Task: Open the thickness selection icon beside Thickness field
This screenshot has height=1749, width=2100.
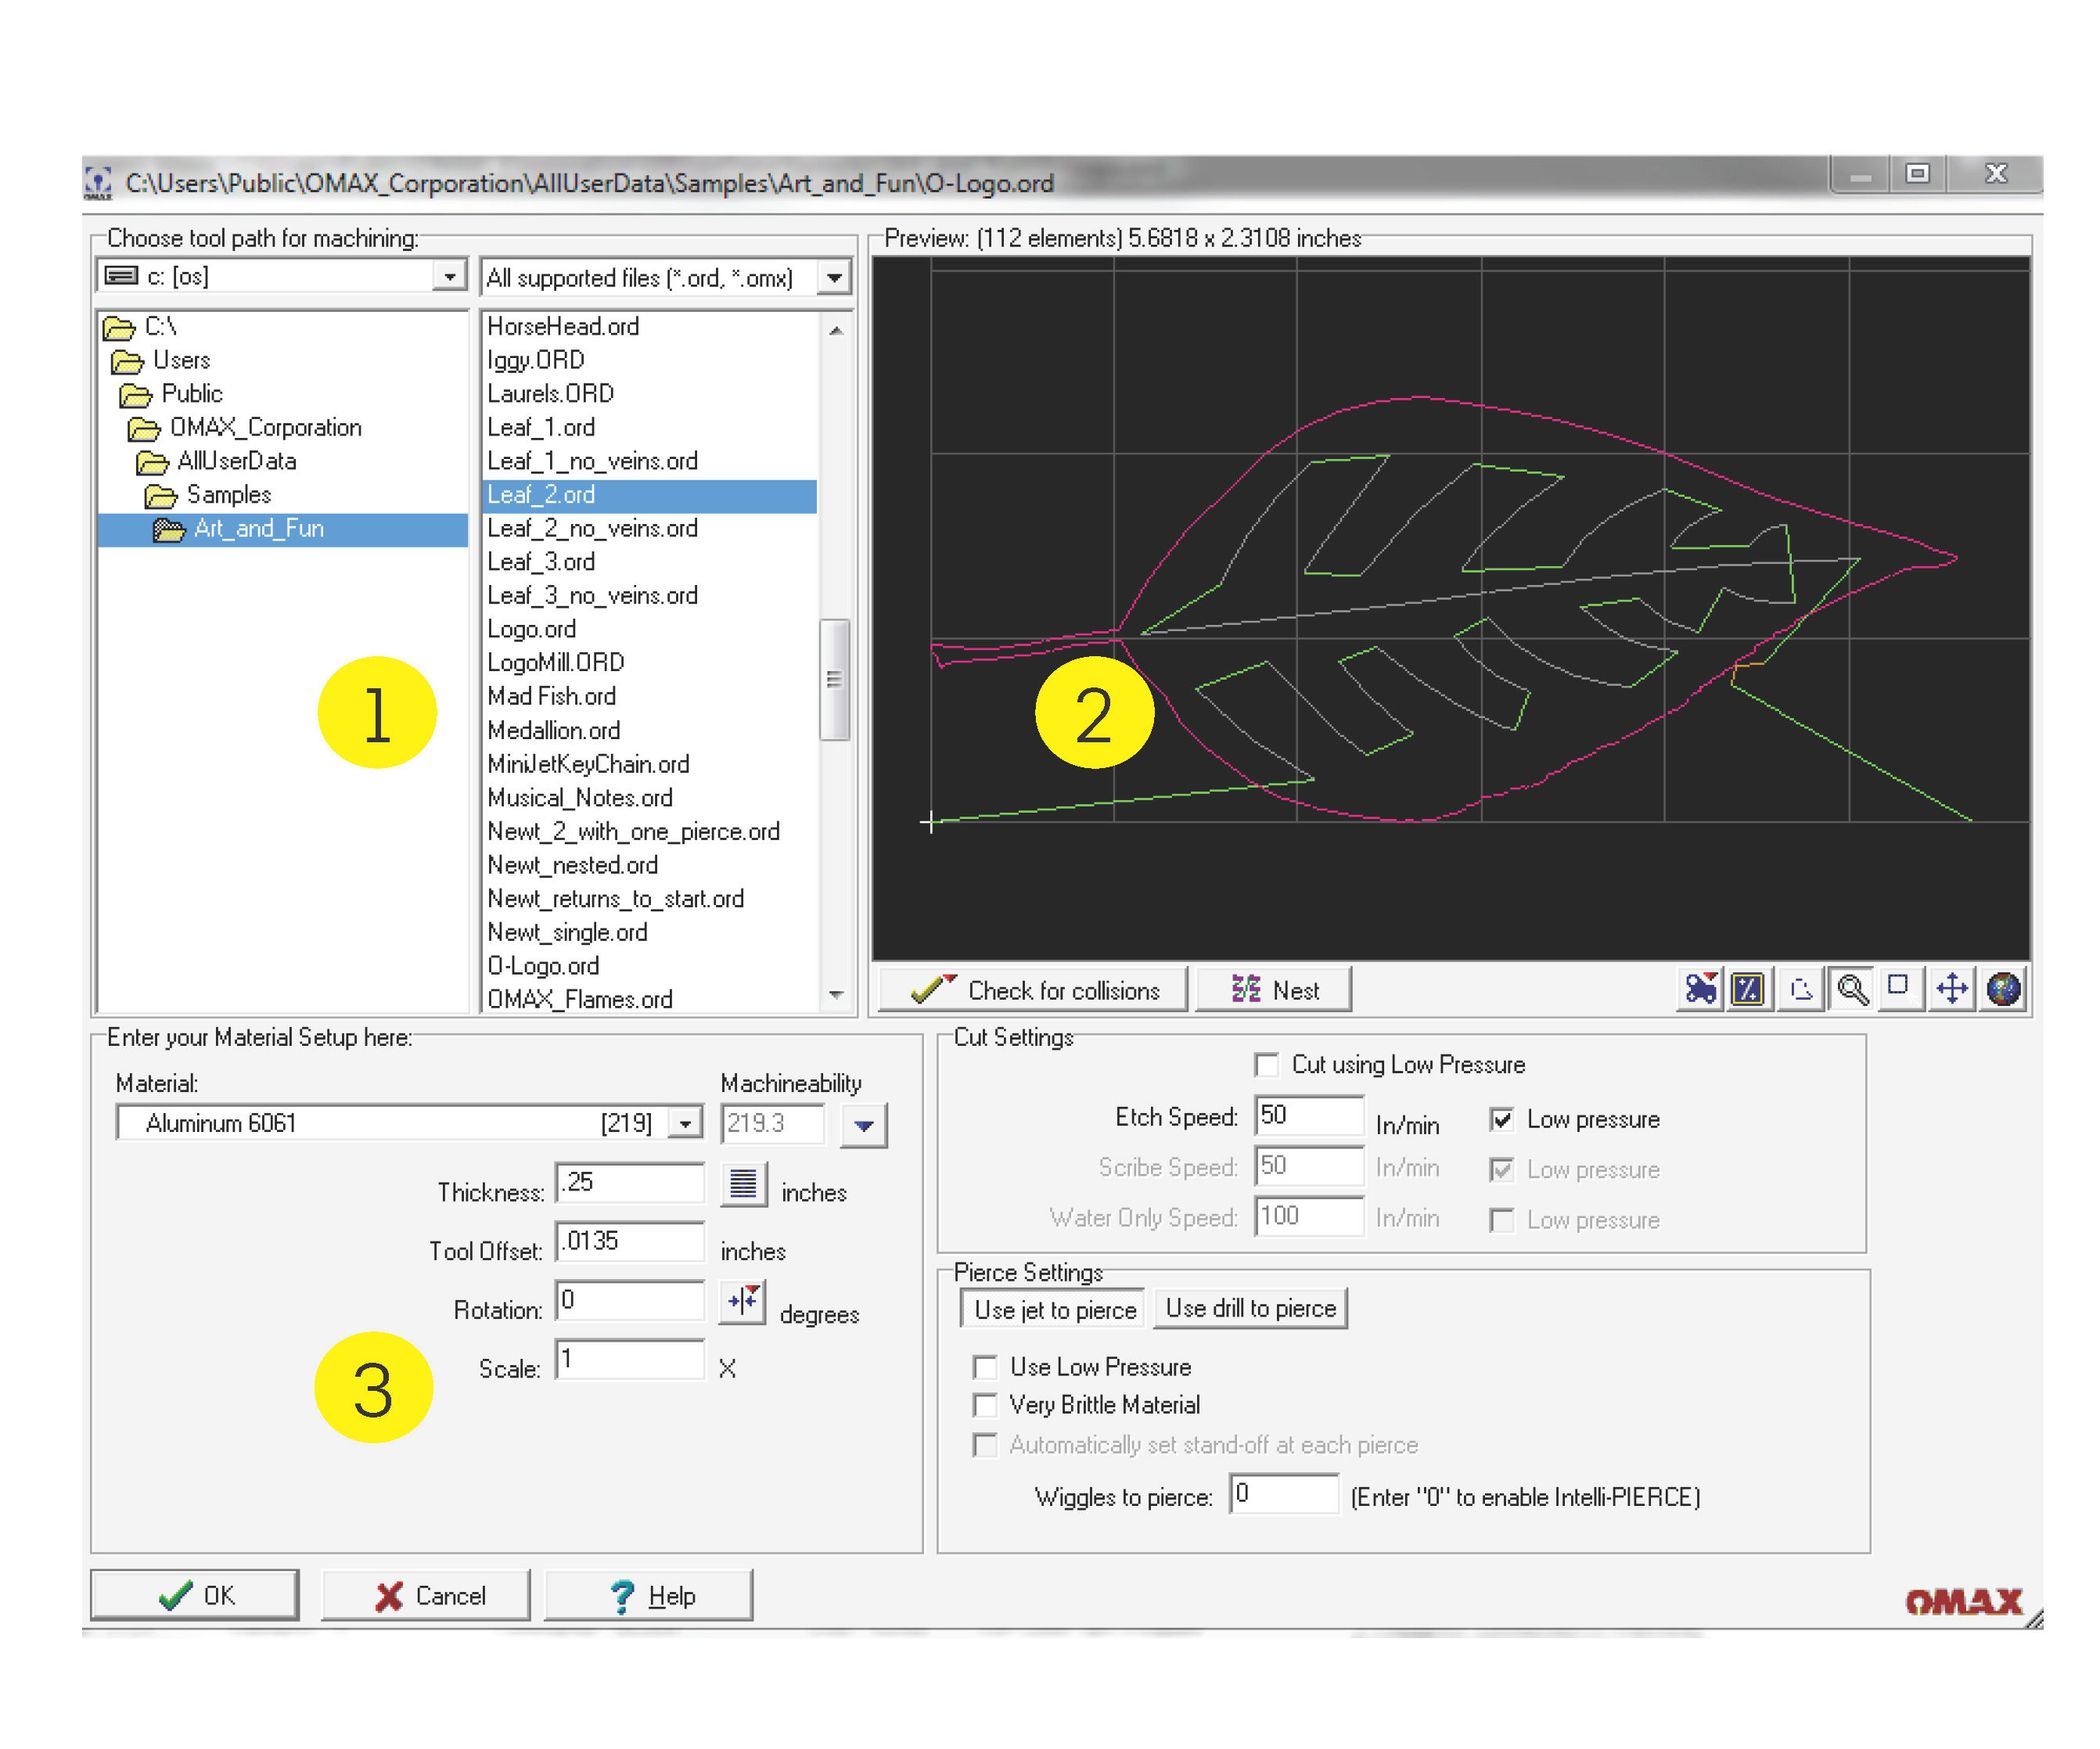Action: (744, 1186)
